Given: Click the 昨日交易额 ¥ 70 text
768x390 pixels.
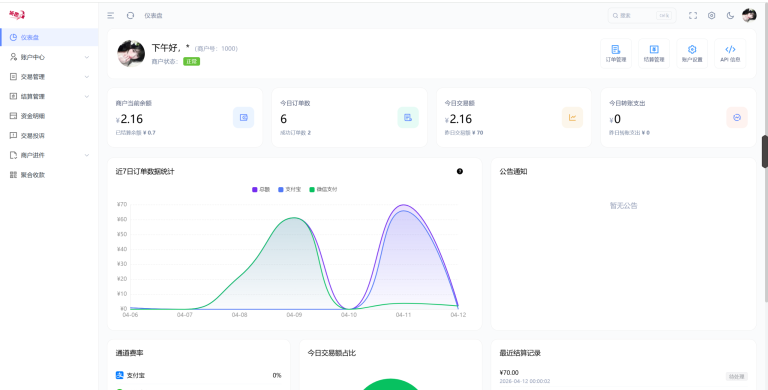Looking at the screenshot, I should point(464,133).
